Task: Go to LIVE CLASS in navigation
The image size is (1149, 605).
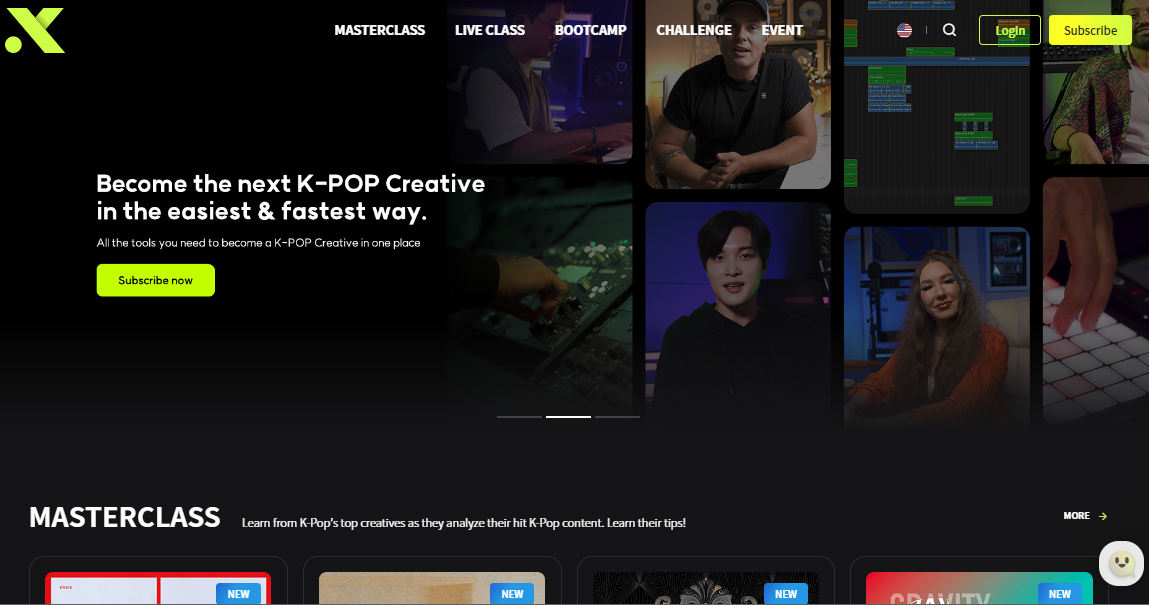Action: tap(489, 30)
